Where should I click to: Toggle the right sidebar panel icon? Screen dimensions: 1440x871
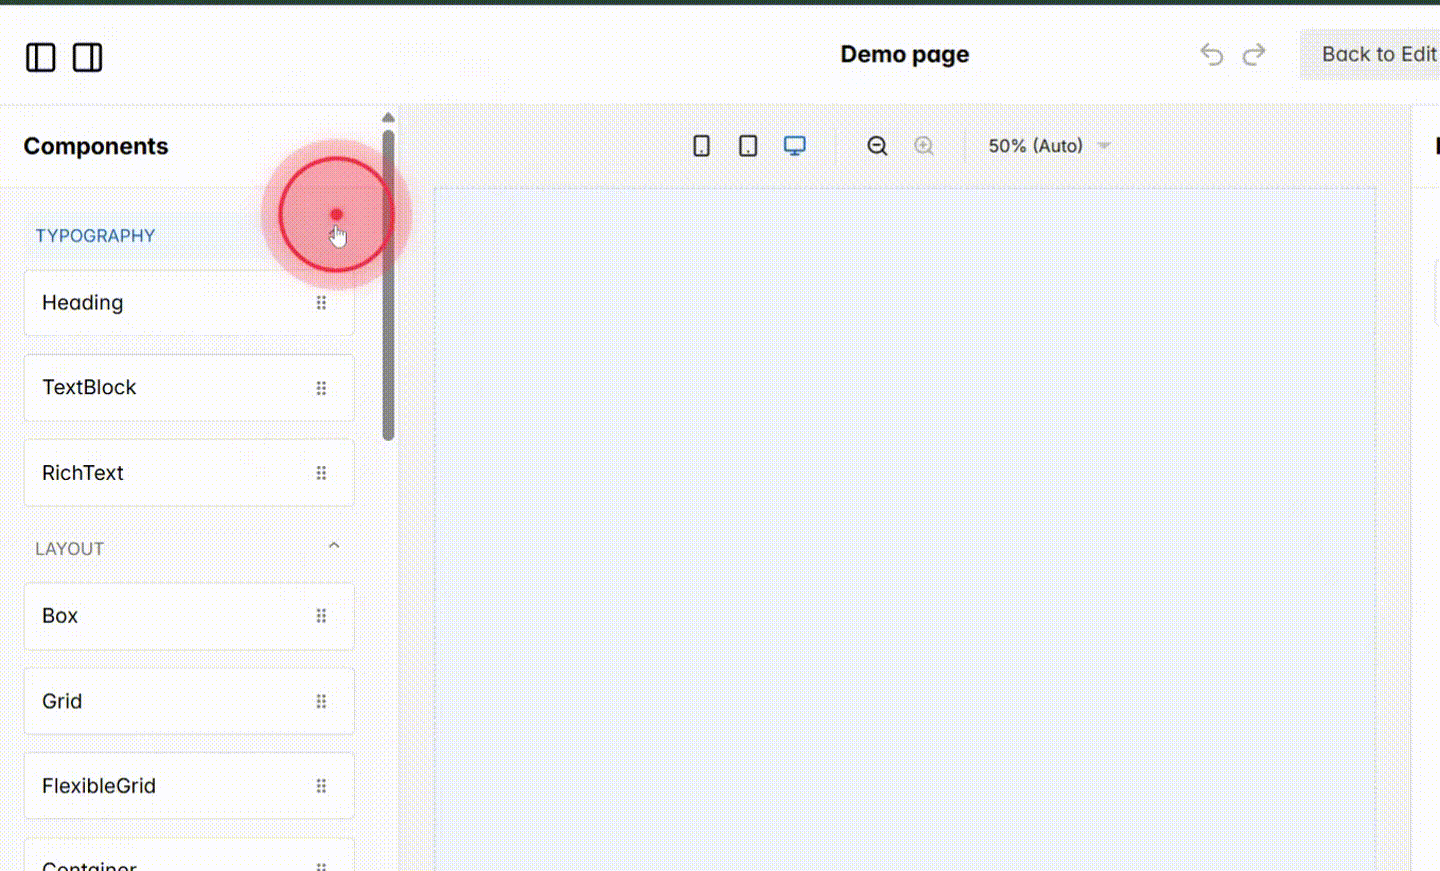click(x=87, y=57)
